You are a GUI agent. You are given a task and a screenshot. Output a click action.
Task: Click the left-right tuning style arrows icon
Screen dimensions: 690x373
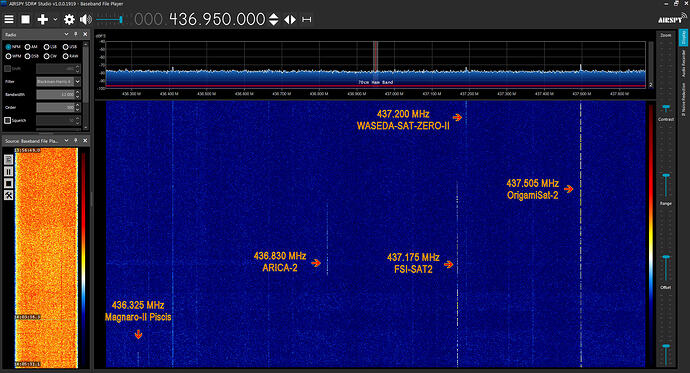[x=290, y=19]
